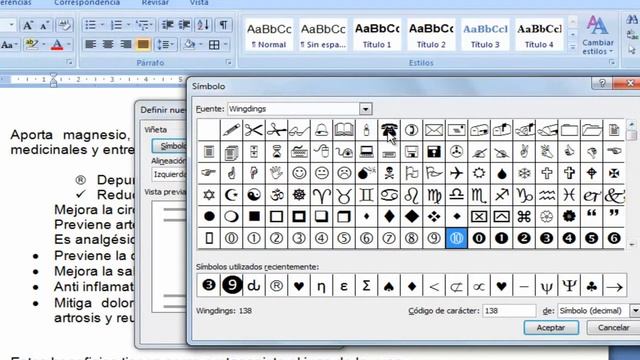Screen dimensions: 640x360
Task: Click the Fuente Wingdings text field
Action: click(293, 109)
